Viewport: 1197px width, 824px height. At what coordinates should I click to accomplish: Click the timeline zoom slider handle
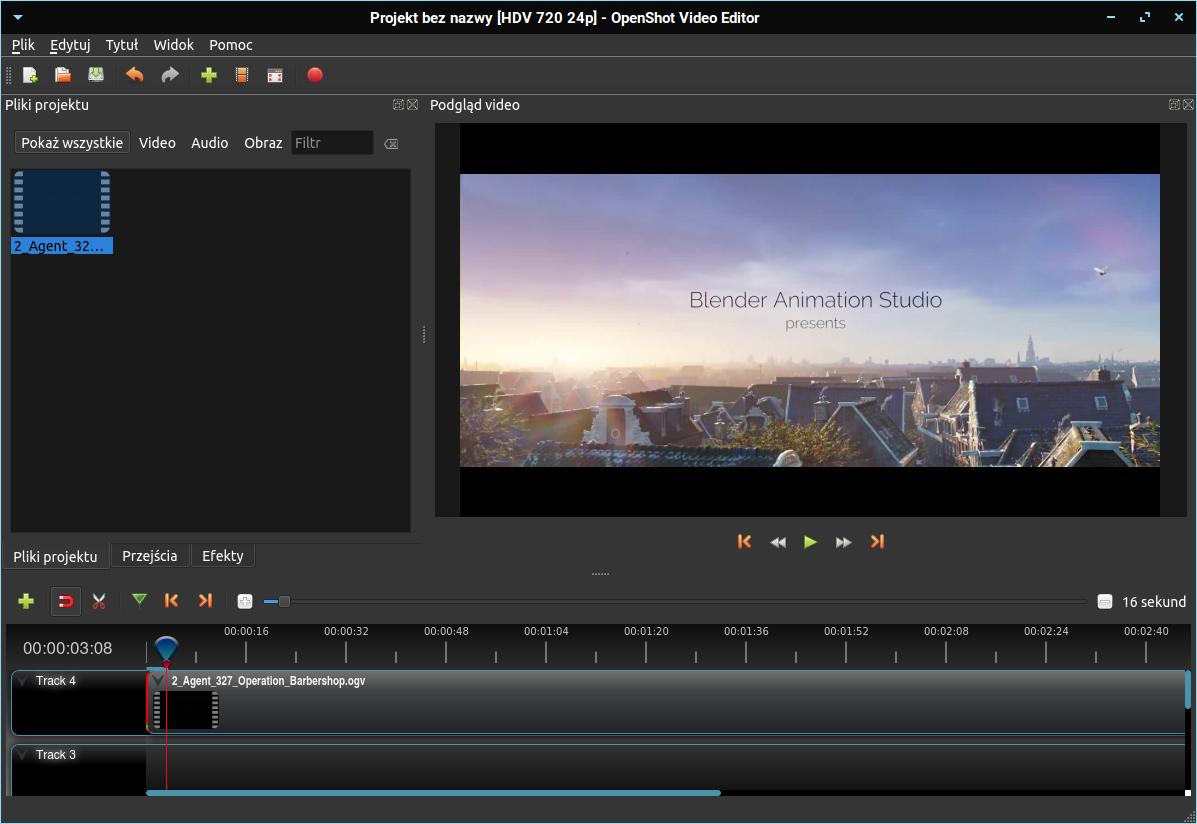coord(284,602)
